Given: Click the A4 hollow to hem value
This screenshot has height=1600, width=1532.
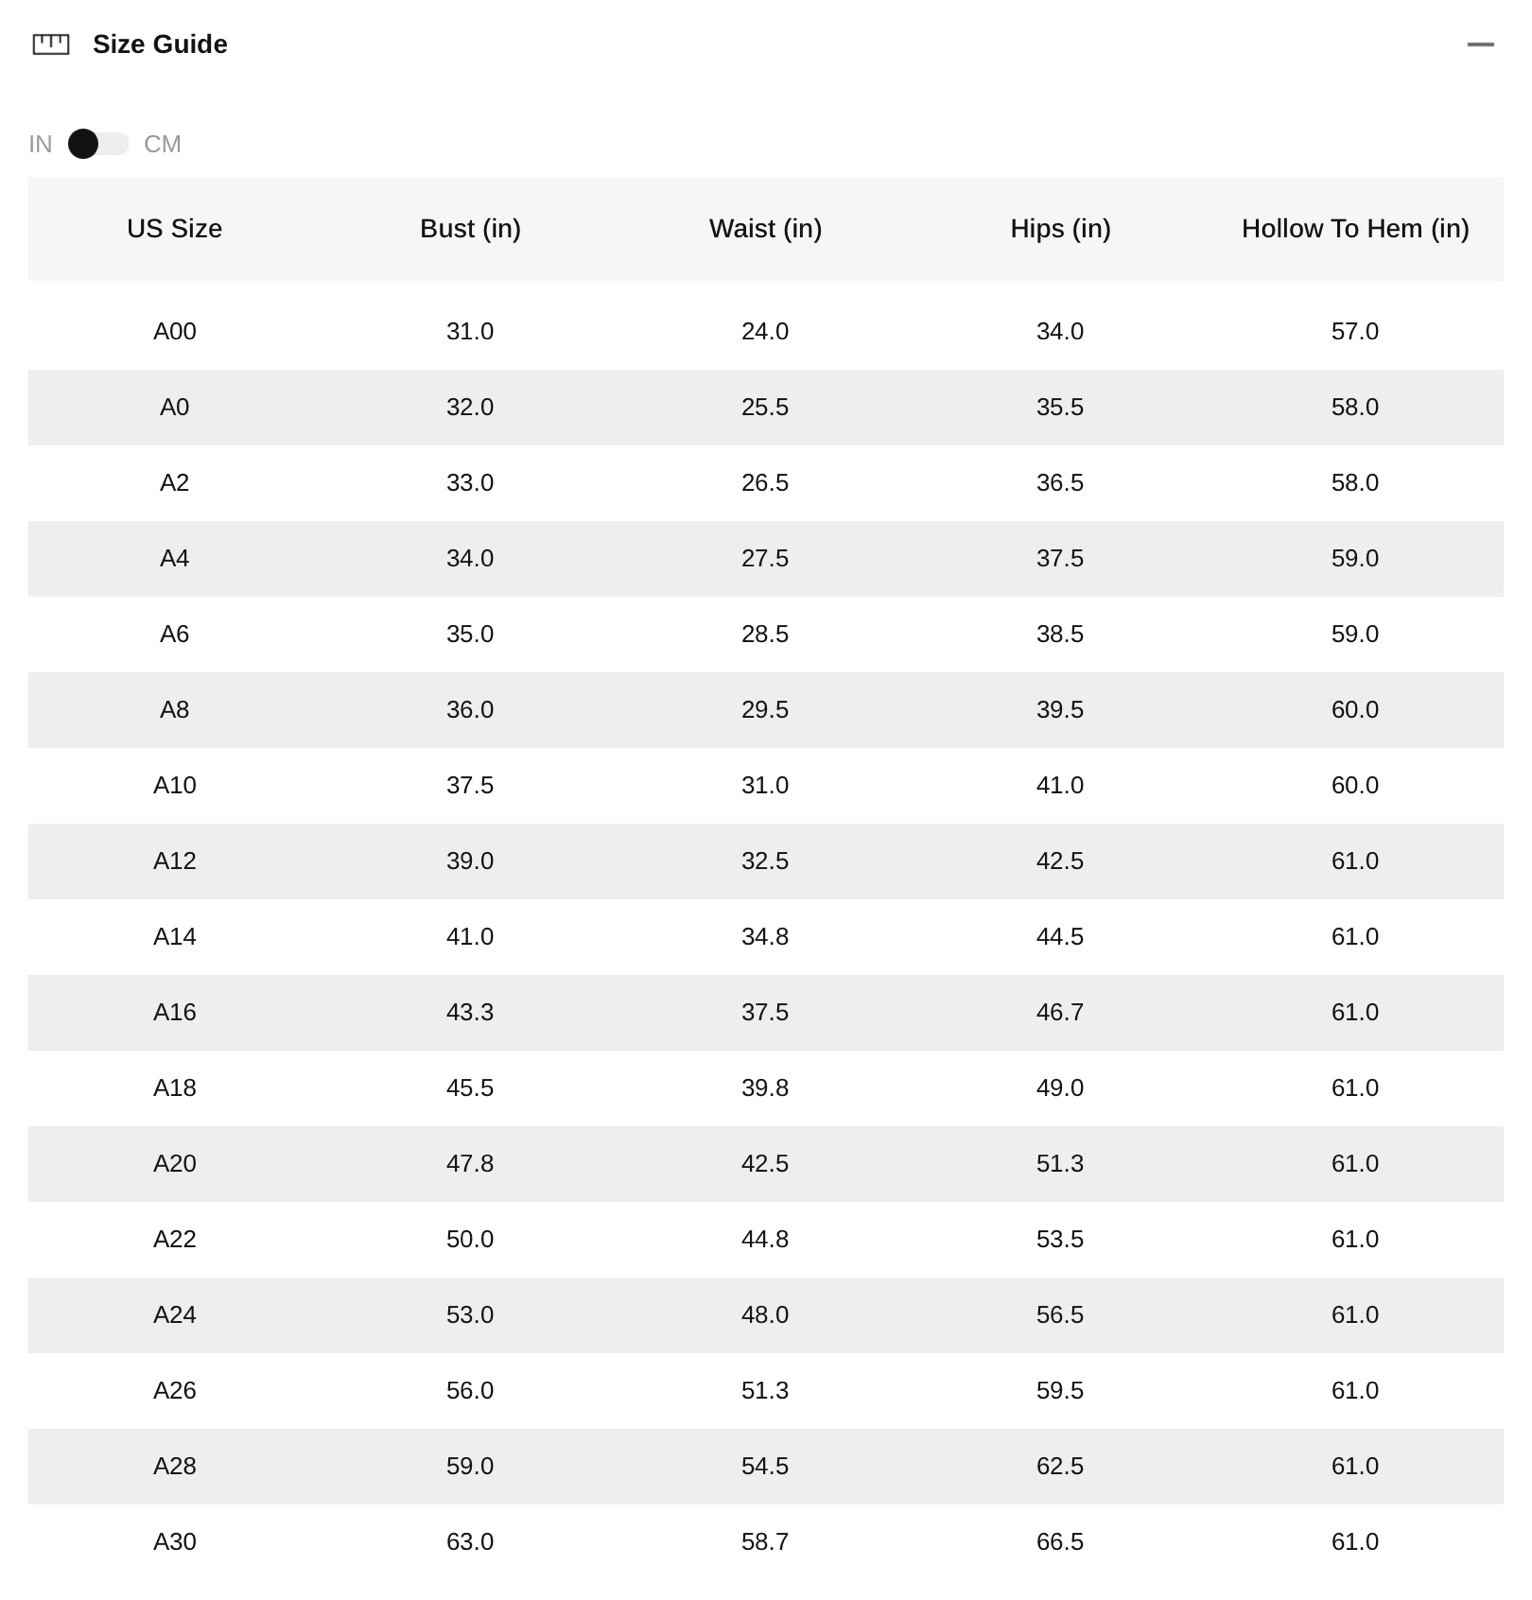Looking at the screenshot, I should pyautogui.click(x=1355, y=558).
